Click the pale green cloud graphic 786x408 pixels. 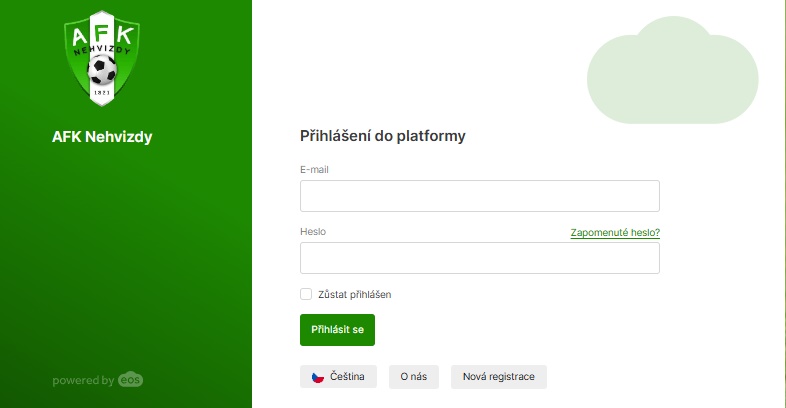pos(672,70)
